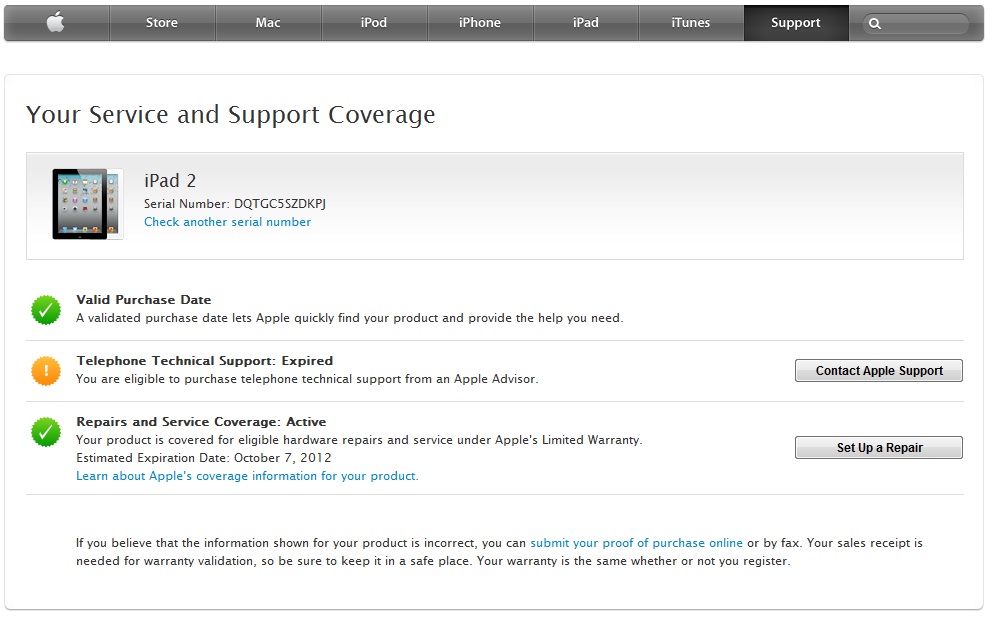Click the search magnifier icon
989x623 pixels.
click(x=874, y=24)
